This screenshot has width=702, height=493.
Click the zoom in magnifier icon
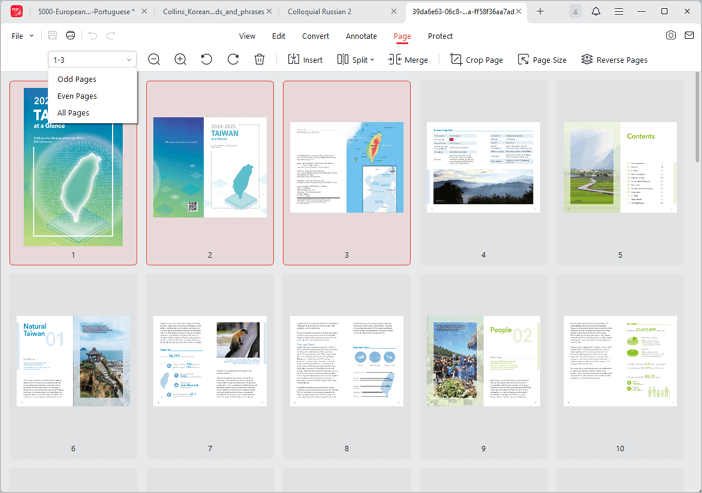click(x=180, y=60)
